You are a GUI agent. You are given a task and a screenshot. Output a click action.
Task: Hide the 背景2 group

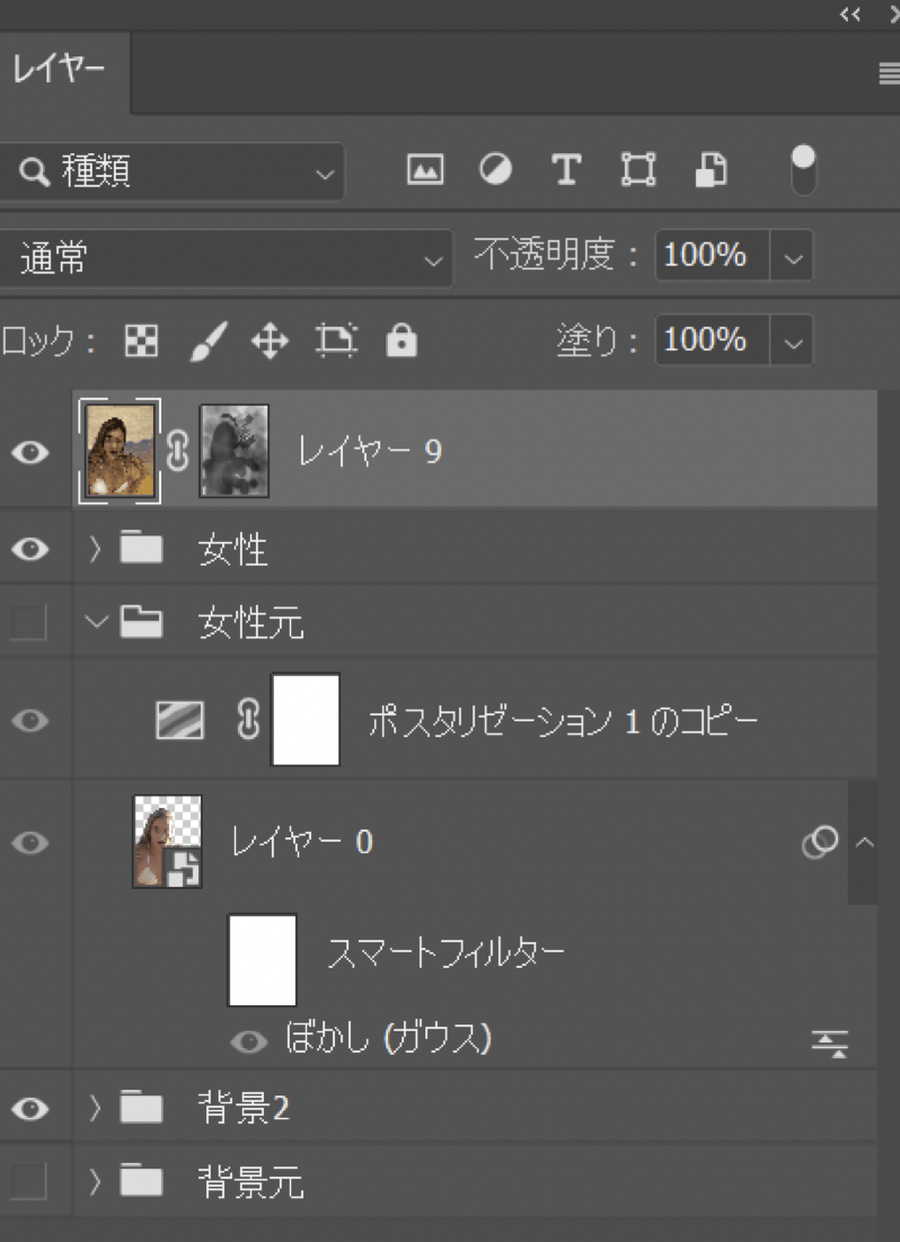tap(30, 1108)
